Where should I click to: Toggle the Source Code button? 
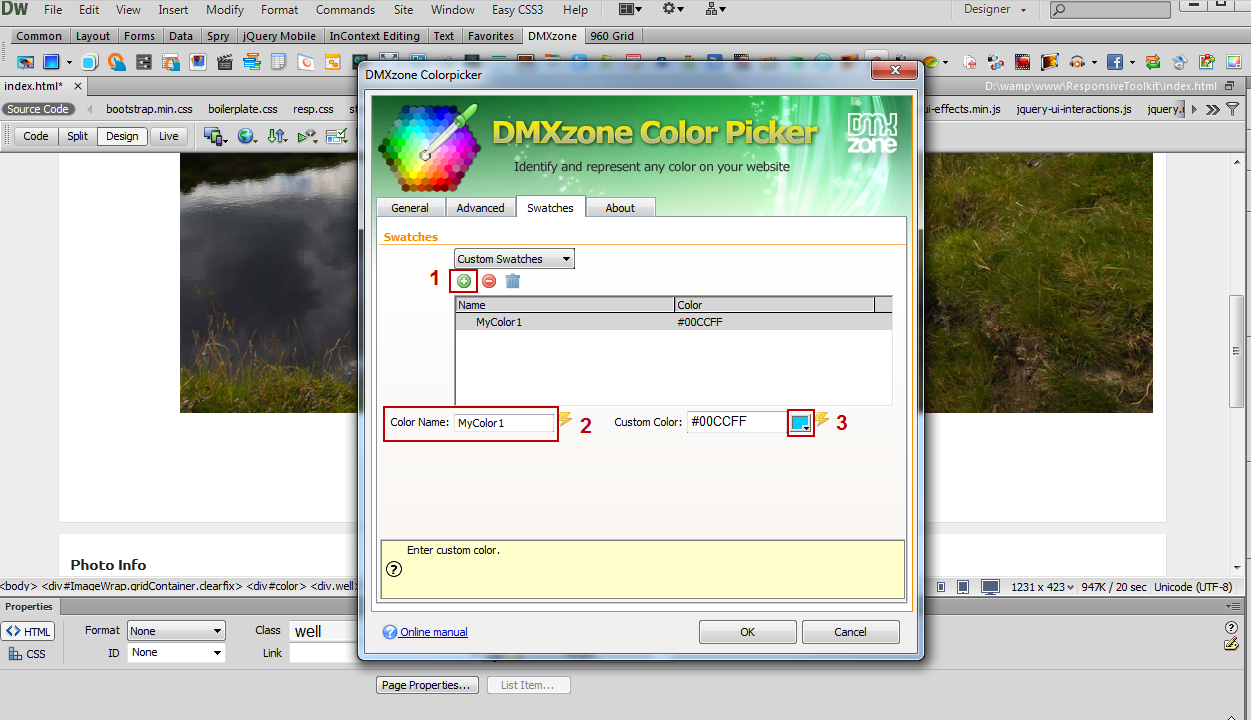(x=38, y=109)
